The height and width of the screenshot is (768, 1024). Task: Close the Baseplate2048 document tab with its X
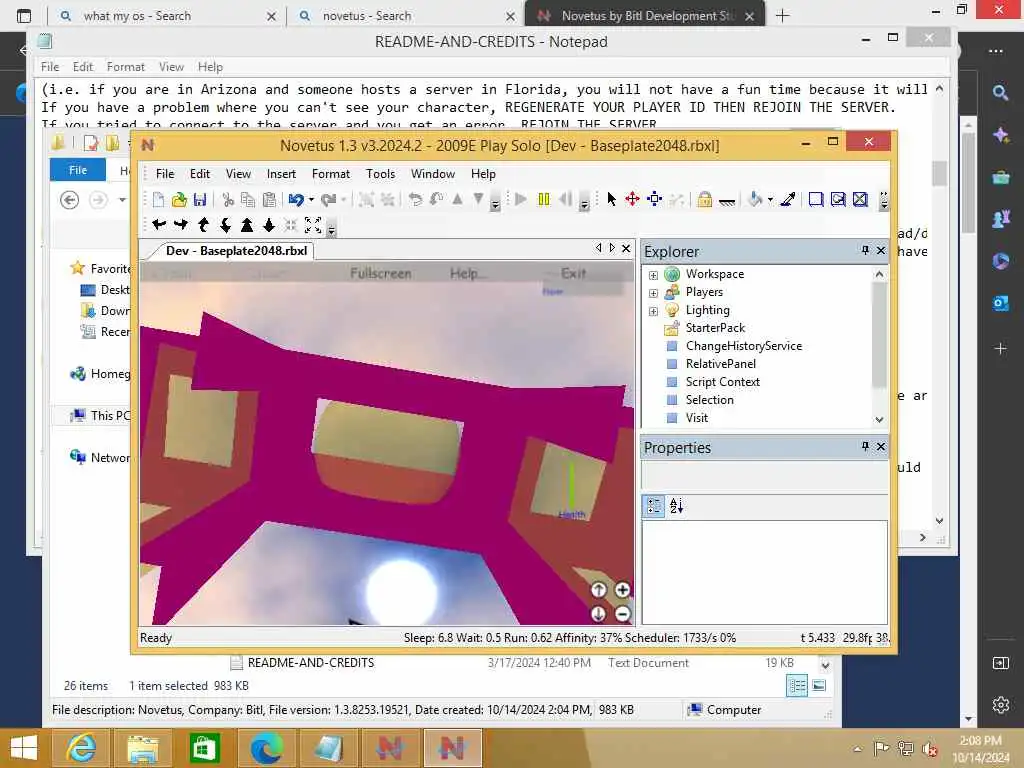pyautogui.click(x=626, y=248)
